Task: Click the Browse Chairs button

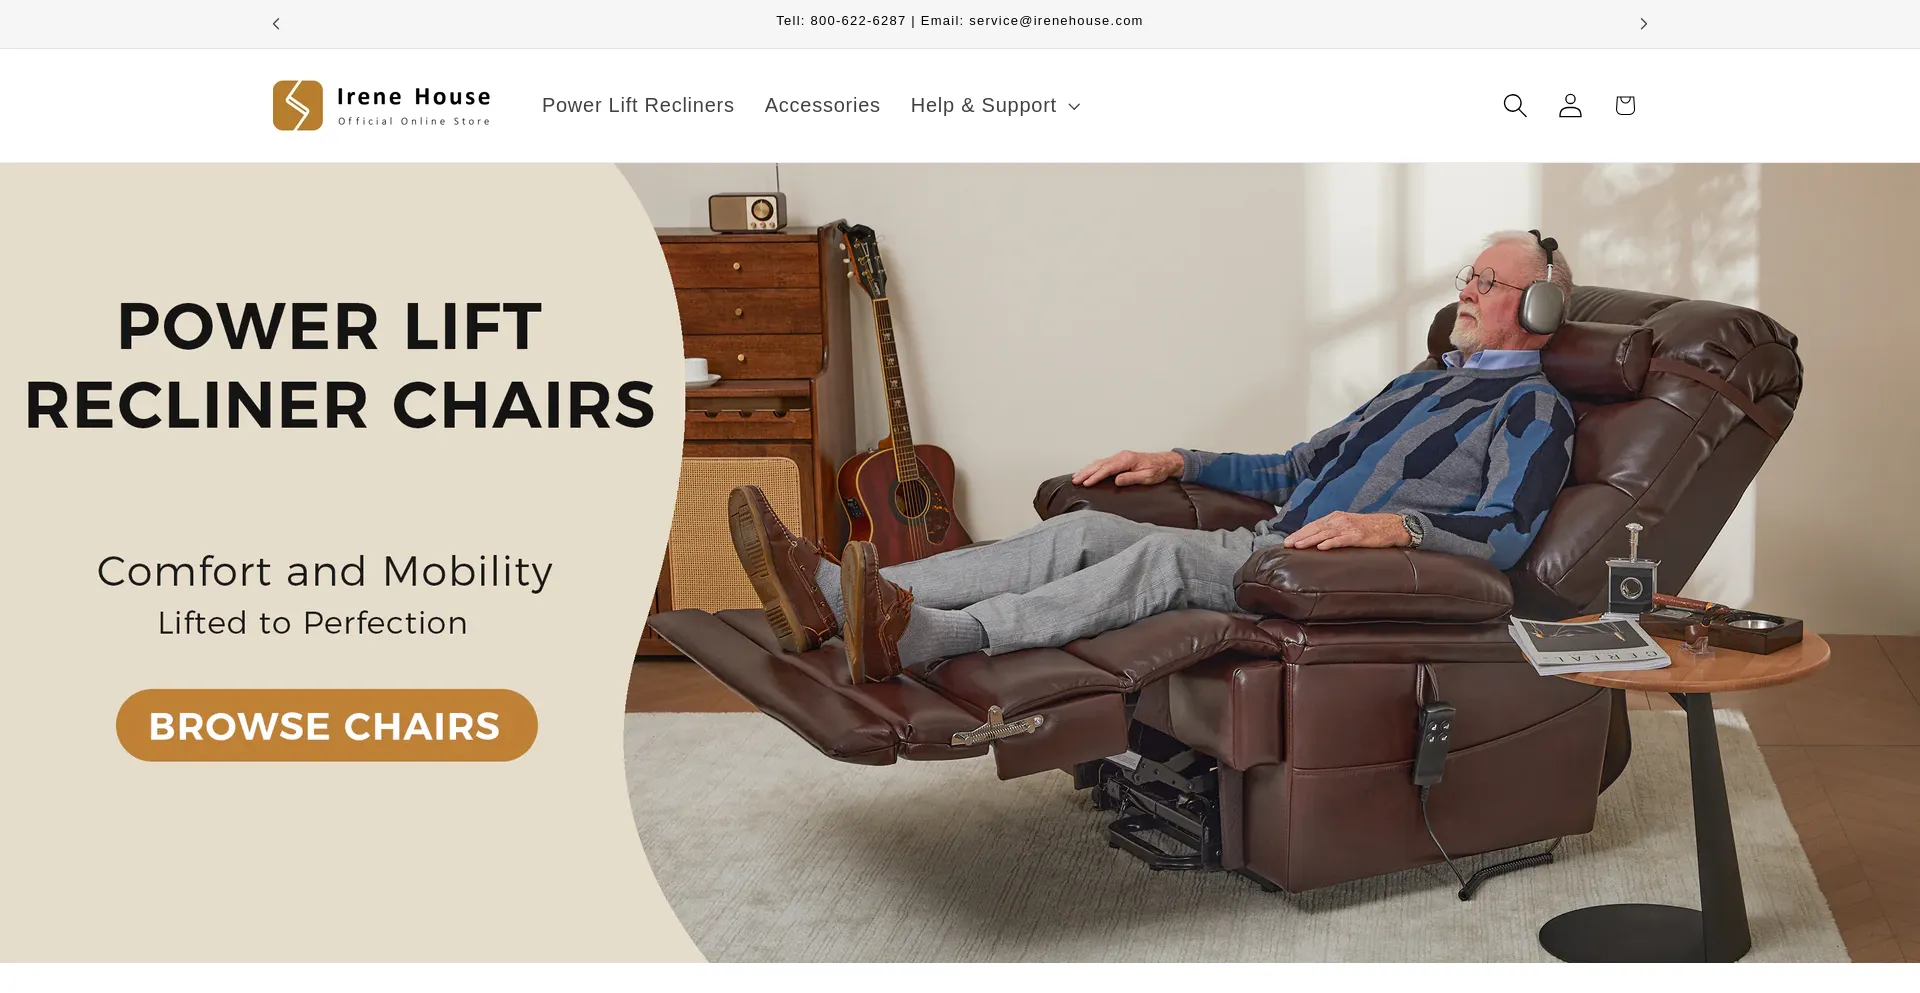Action: (327, 725)
